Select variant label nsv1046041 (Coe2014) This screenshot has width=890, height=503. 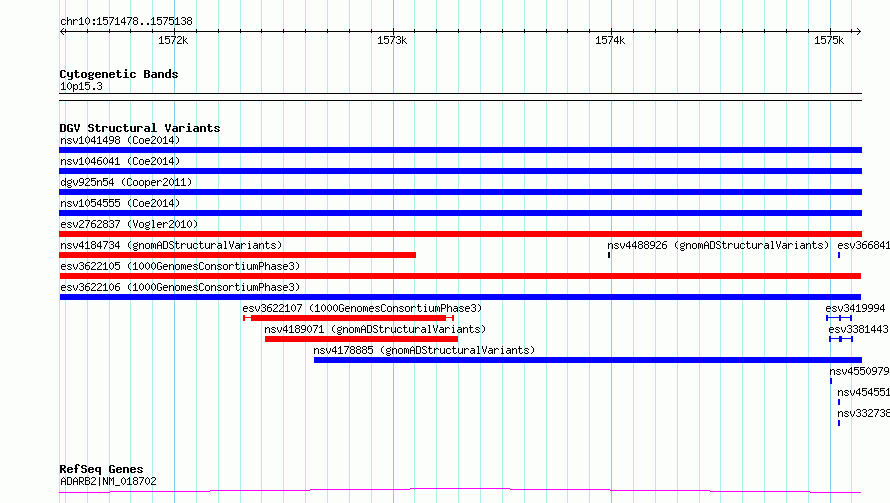point(120,161)
